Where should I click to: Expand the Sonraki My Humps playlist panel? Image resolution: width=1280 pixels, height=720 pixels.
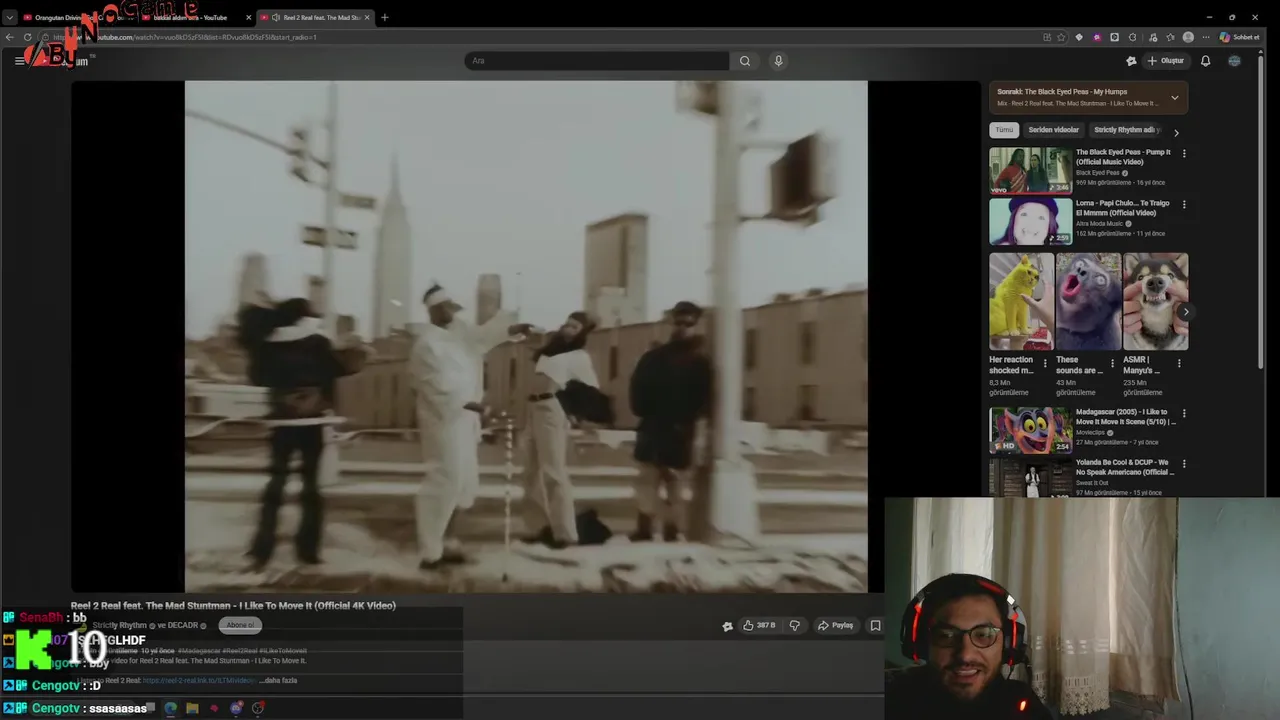(x=1175, y=97)
